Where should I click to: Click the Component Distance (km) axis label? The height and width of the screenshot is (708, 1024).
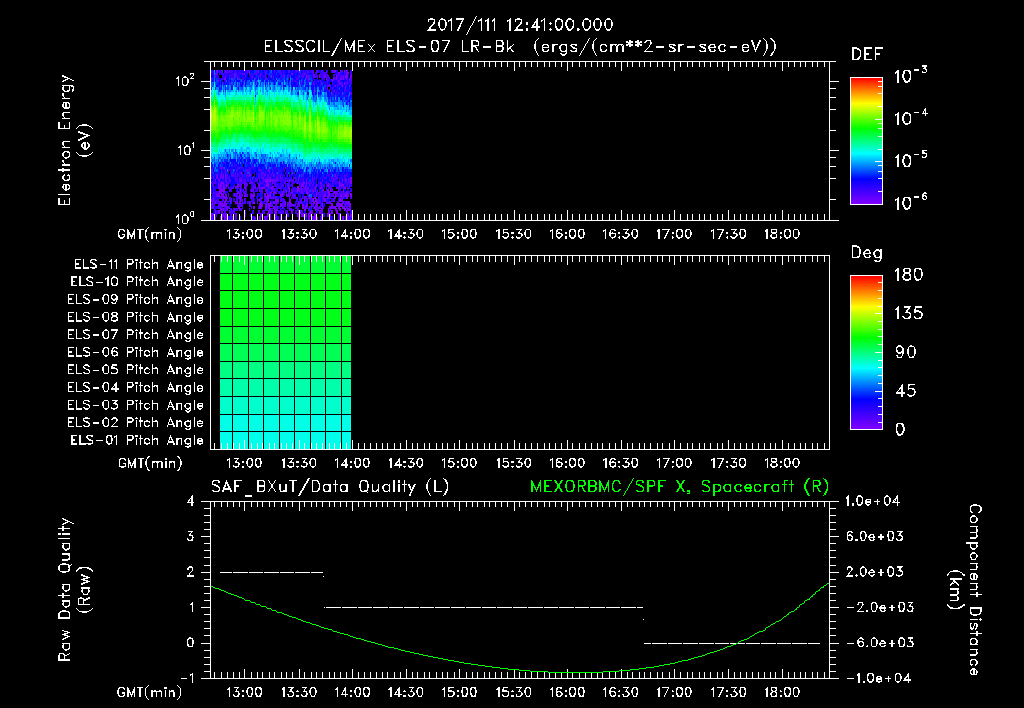click(x=965, y=590)
